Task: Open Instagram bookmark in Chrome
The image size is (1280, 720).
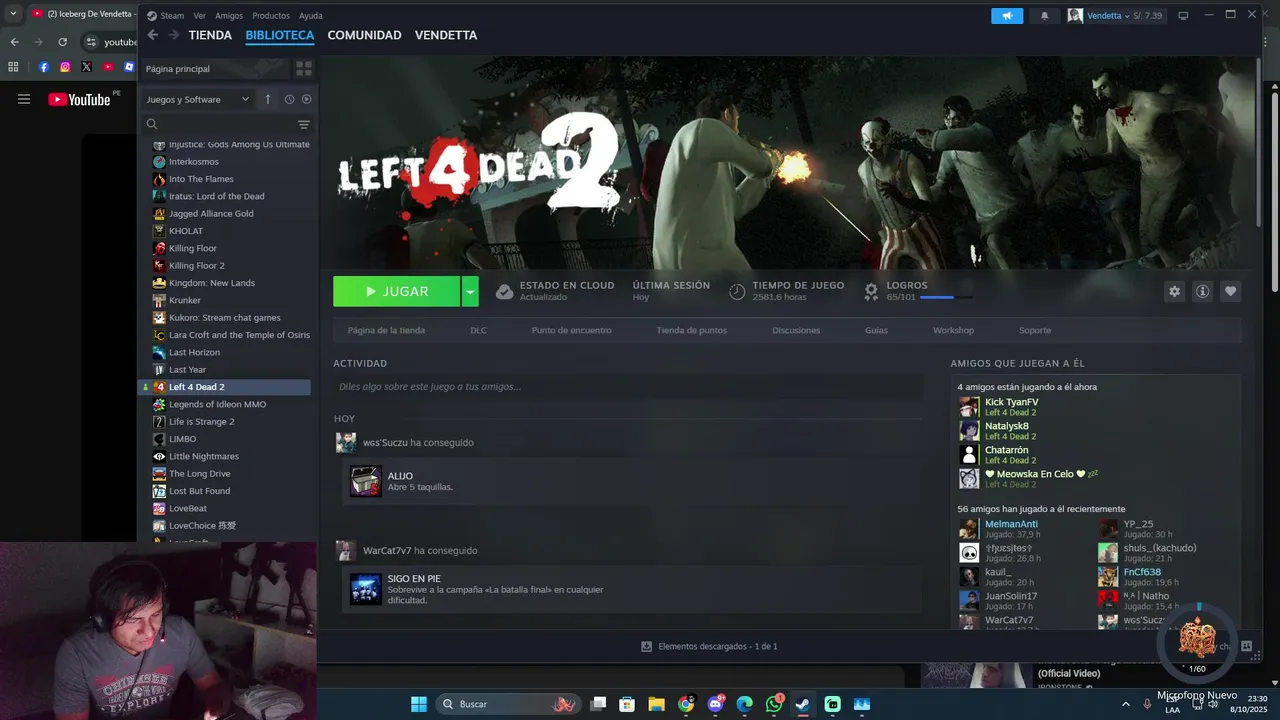Action: 65,67
